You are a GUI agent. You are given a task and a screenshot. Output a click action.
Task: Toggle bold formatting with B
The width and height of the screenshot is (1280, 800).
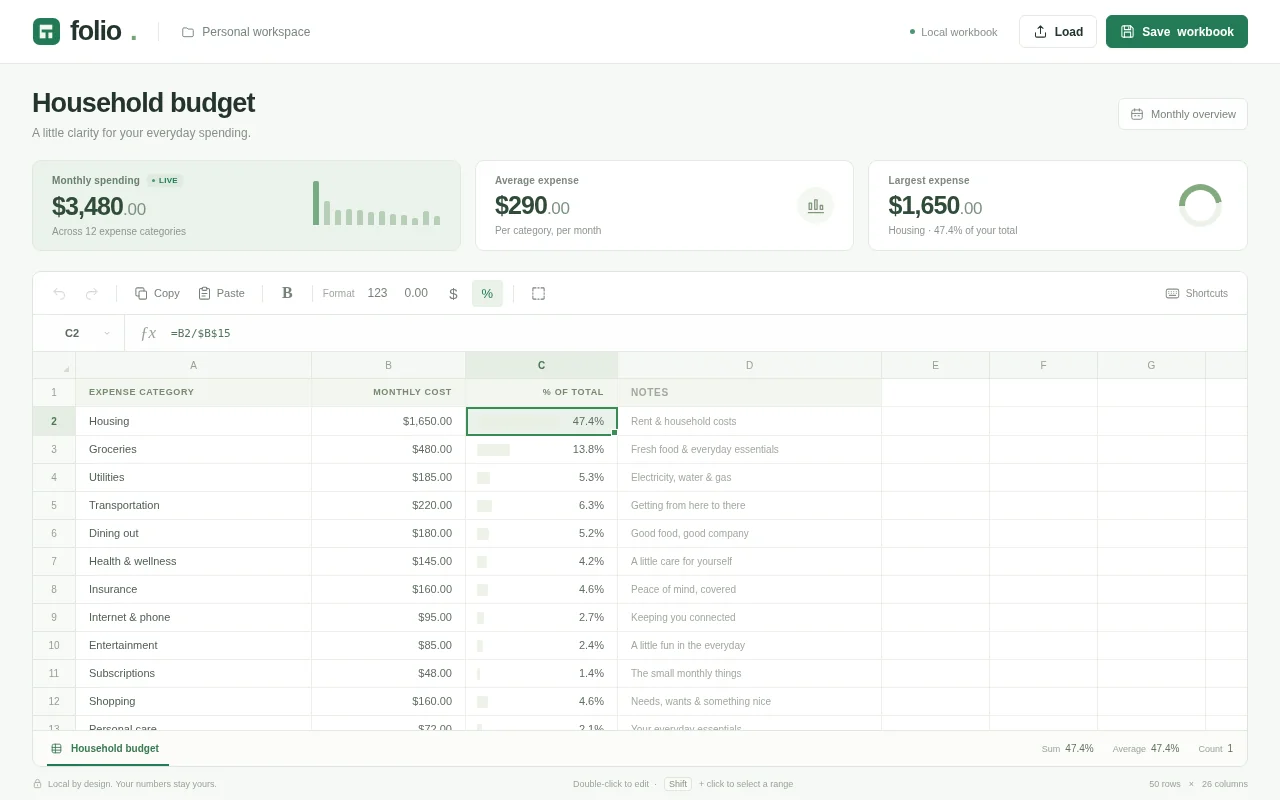click(x=287, y=293)
